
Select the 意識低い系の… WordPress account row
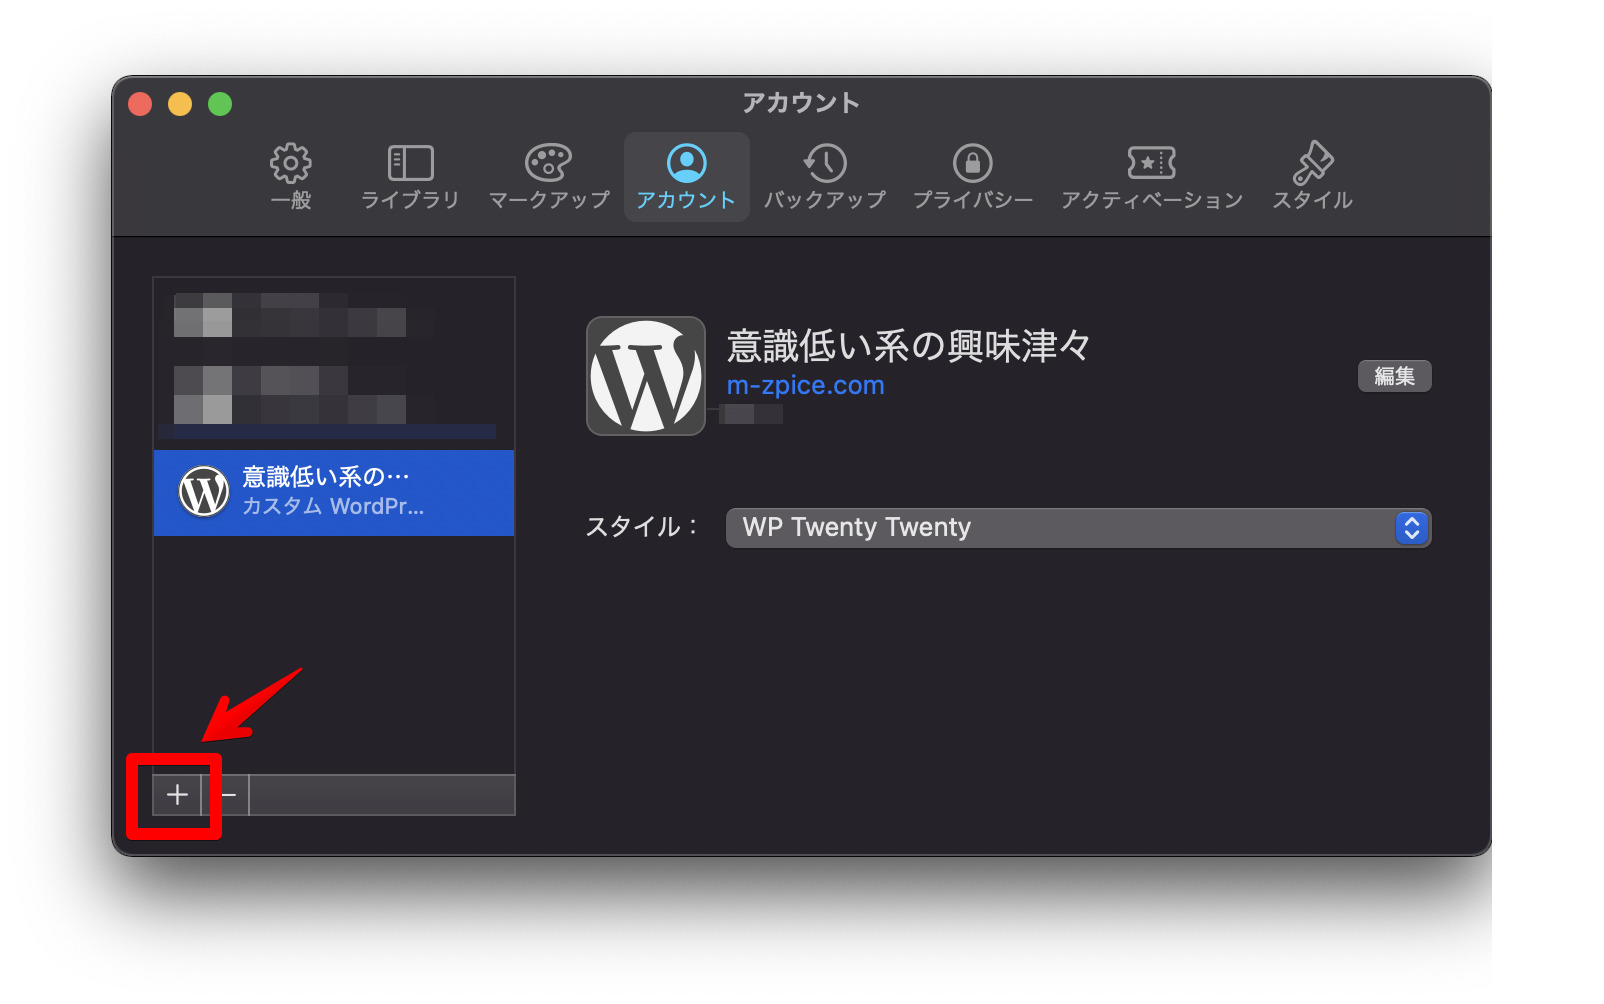tap(334, 492)
